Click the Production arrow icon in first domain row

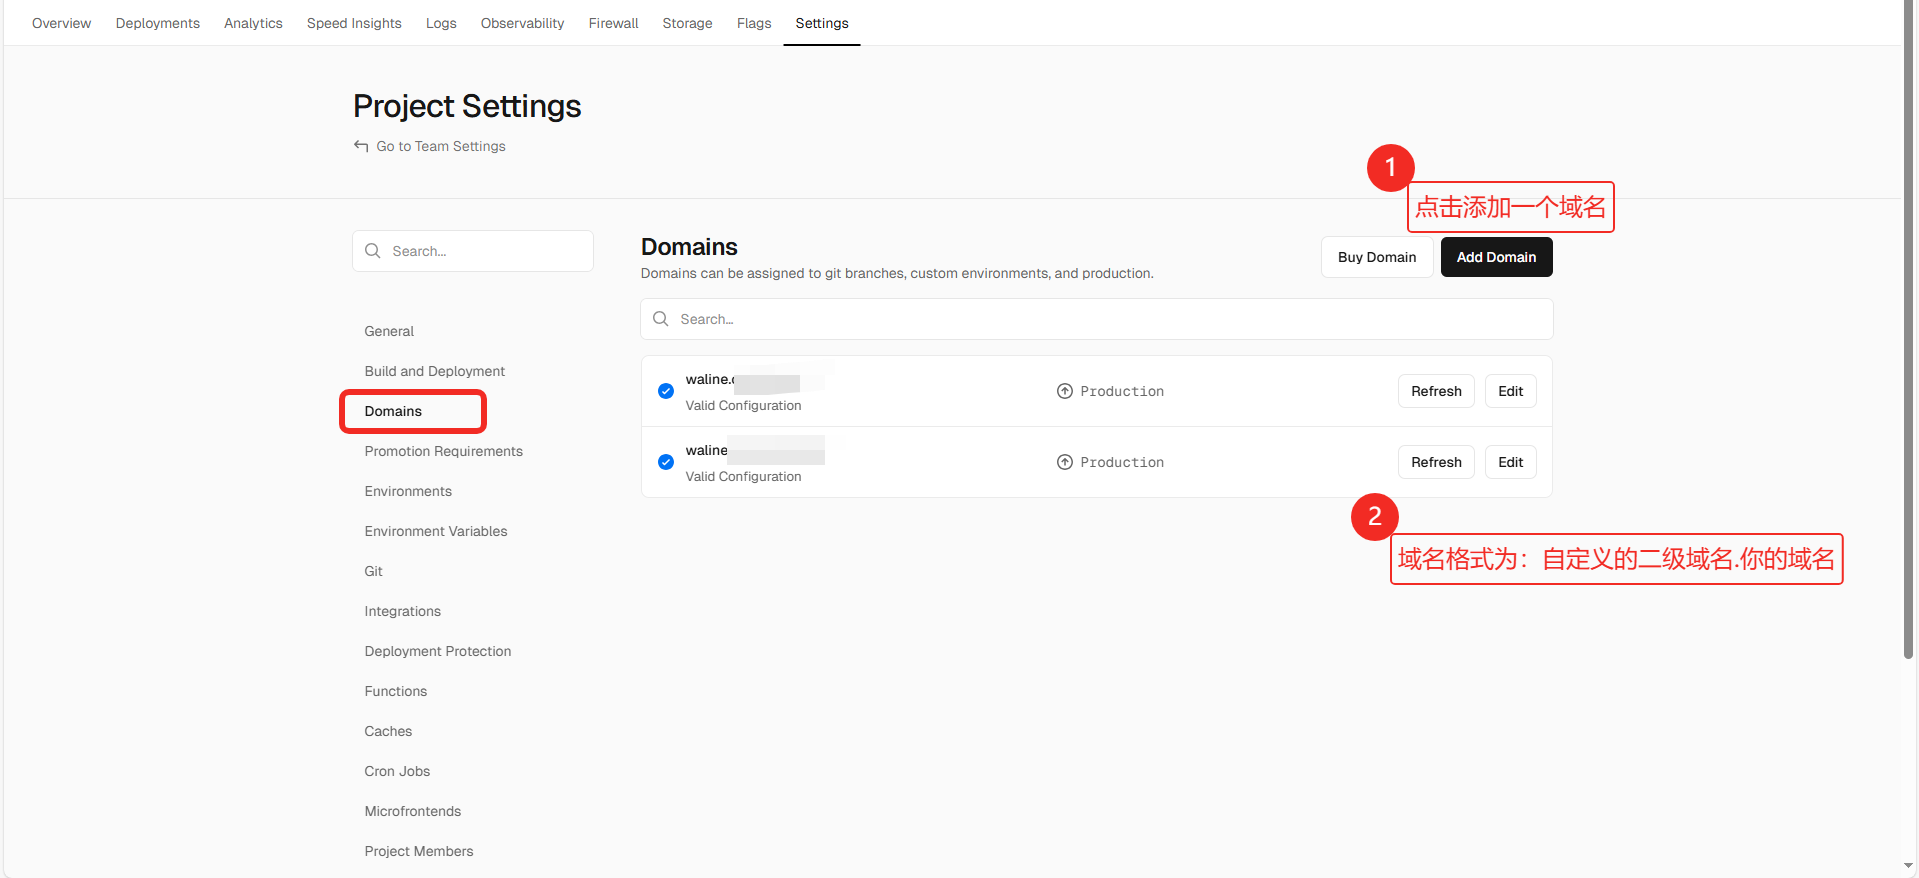click(x=1065, y=391)
